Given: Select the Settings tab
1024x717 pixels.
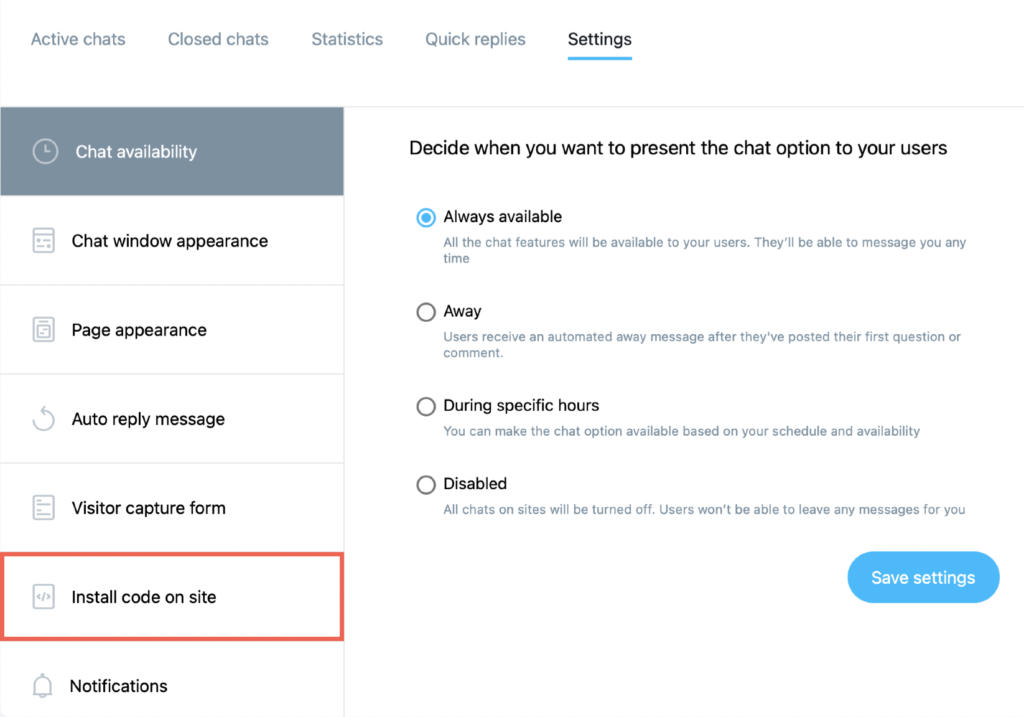Looking at the screenshot, I should click(x=600, y=39).
